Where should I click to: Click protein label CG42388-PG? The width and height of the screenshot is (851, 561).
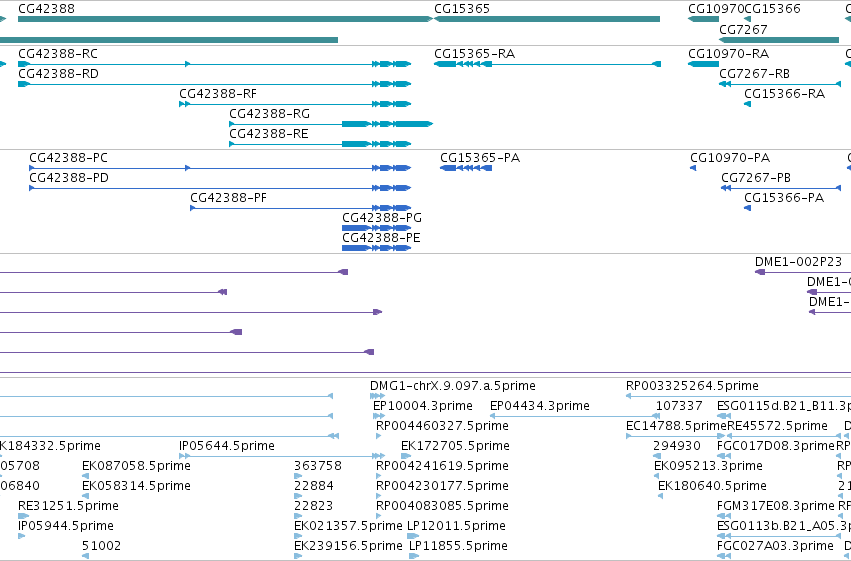(382, 218)
